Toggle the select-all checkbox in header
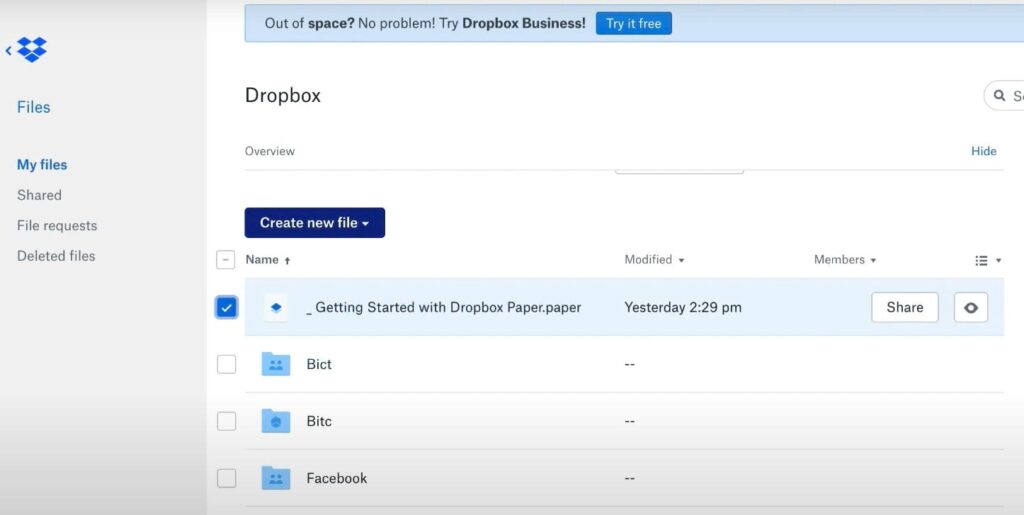The height and width of the screenshot is (515, 1024). pyautogui.click(x=225, y=260)
